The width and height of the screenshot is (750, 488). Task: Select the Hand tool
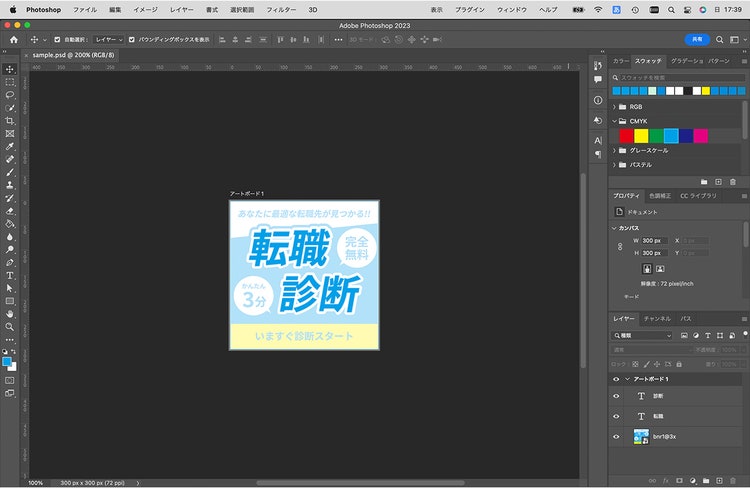[10, 314]
